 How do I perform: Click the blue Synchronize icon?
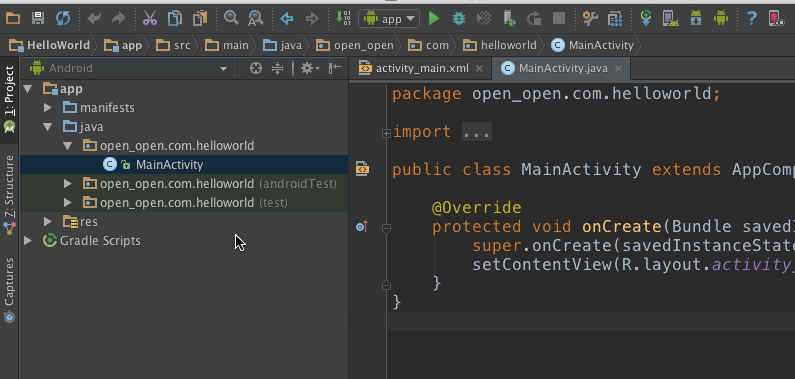pyautogui.click(x=63, y=19)
